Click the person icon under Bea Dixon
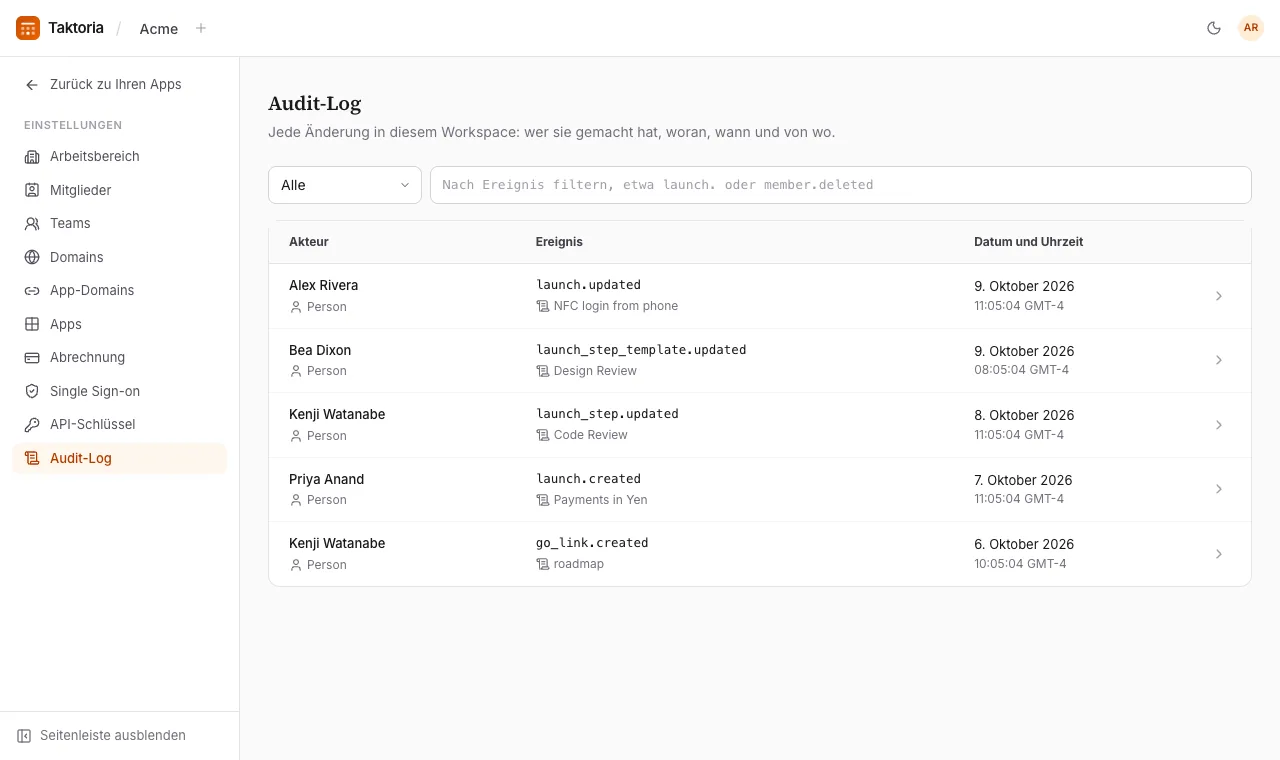 pyautogui.click(x=296, y=371)
